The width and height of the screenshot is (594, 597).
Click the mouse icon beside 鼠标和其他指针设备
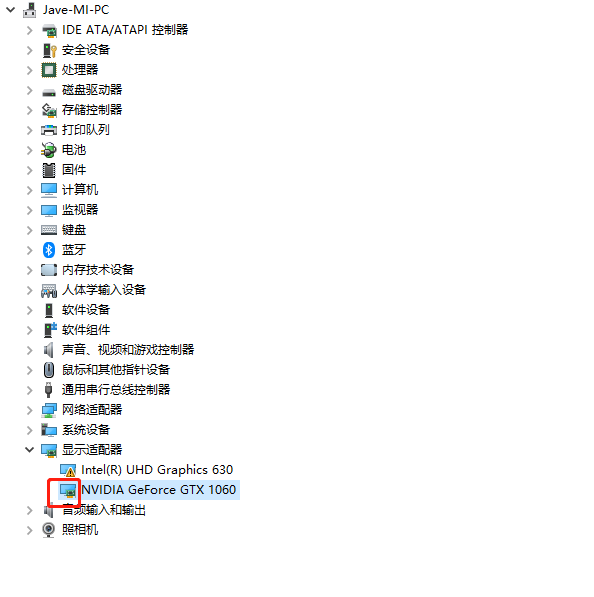point(49,370)
